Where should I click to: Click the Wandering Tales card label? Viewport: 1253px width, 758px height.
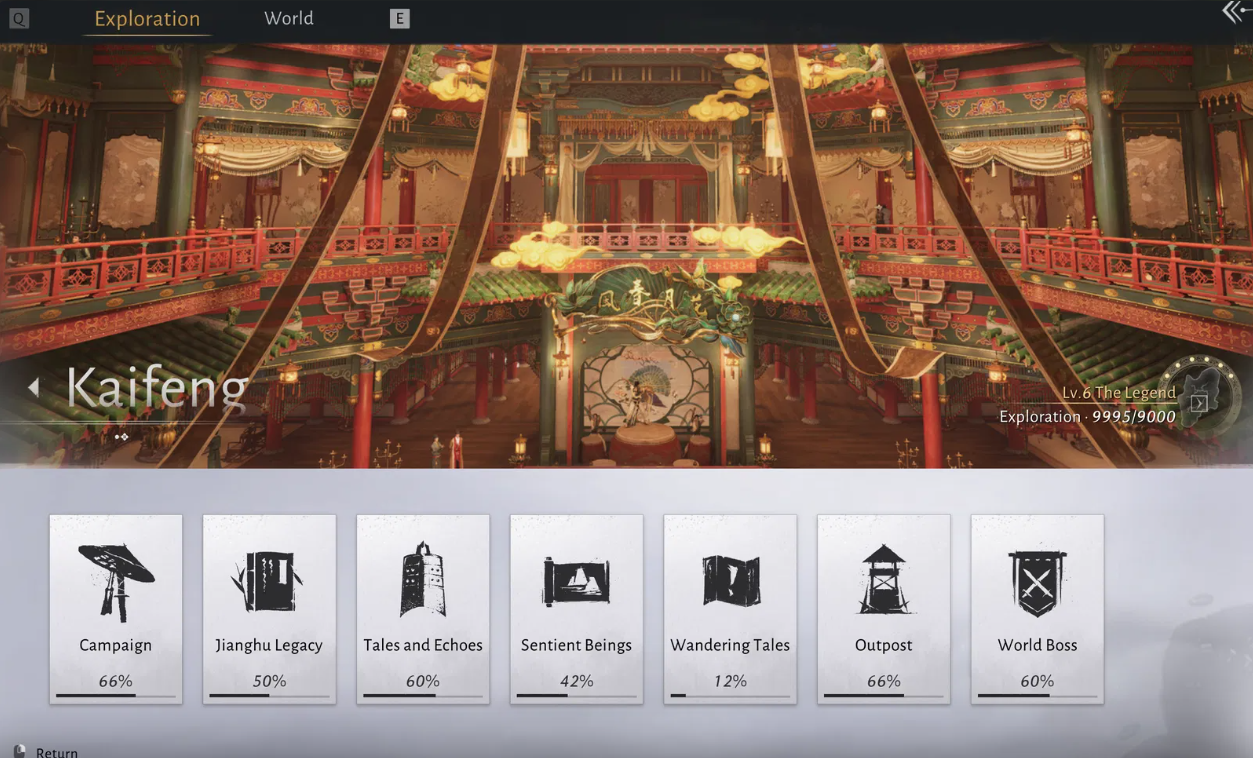pos(730,645)
